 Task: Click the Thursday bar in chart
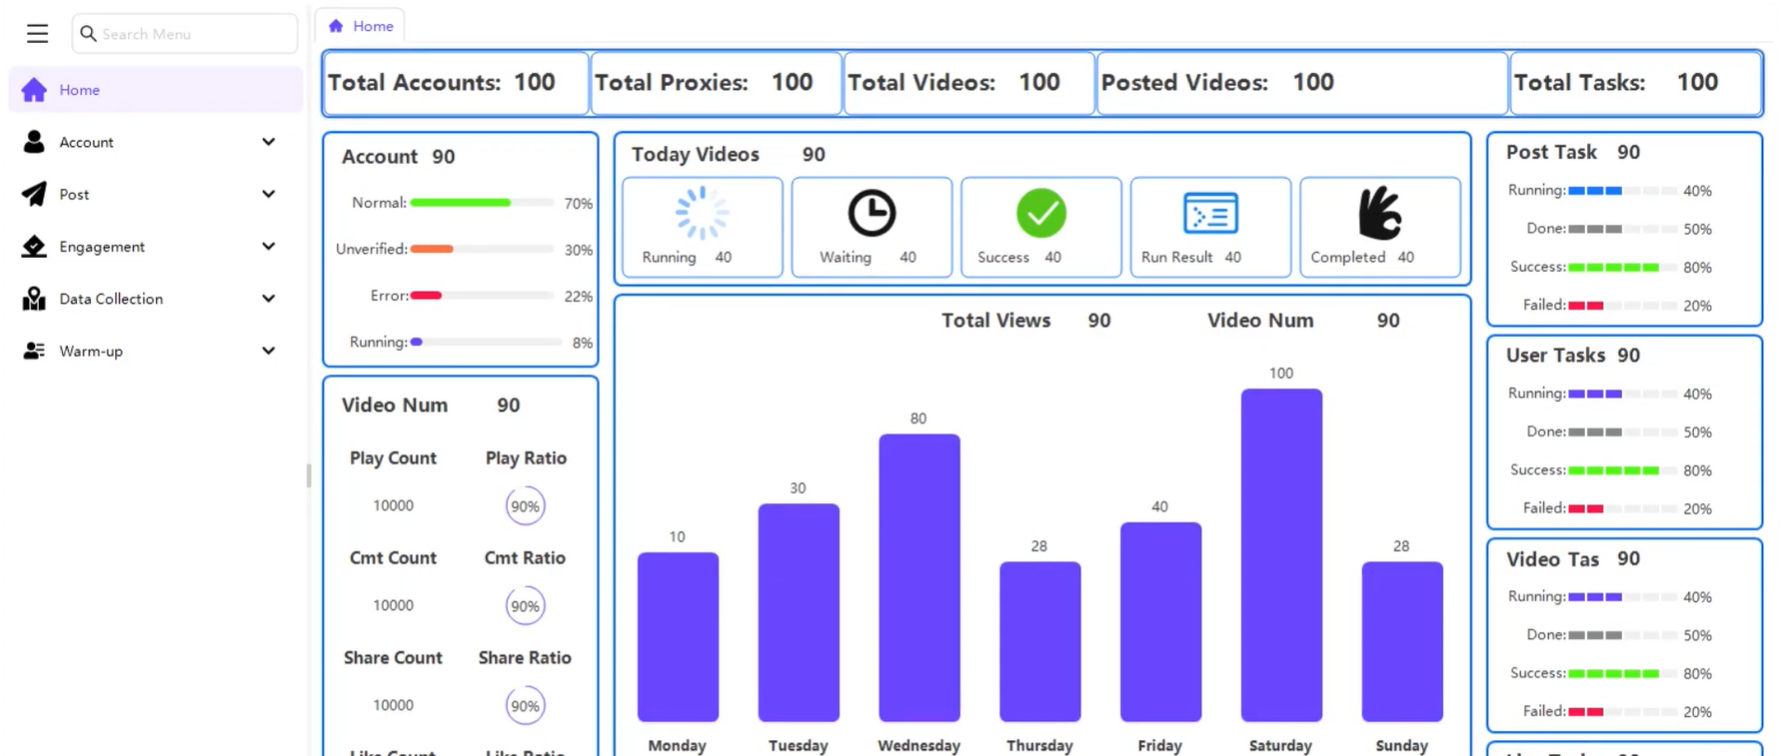pos(1040,642)
